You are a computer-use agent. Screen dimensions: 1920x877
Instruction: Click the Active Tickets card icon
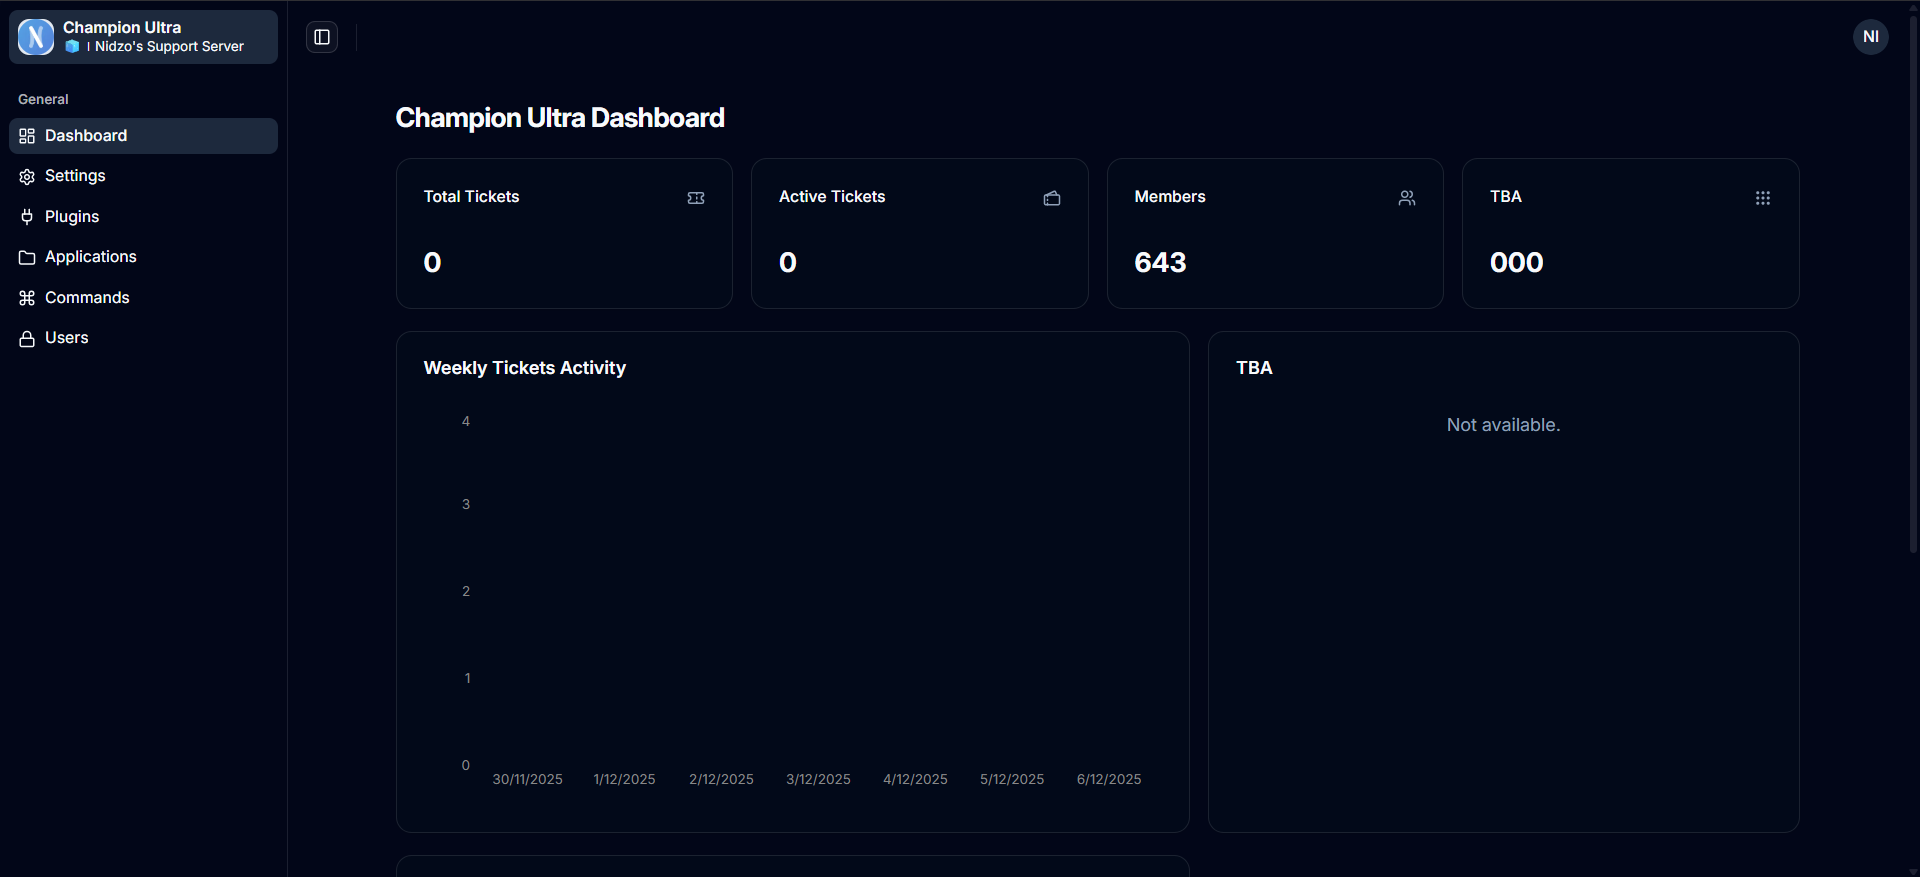pos(1051,198)
